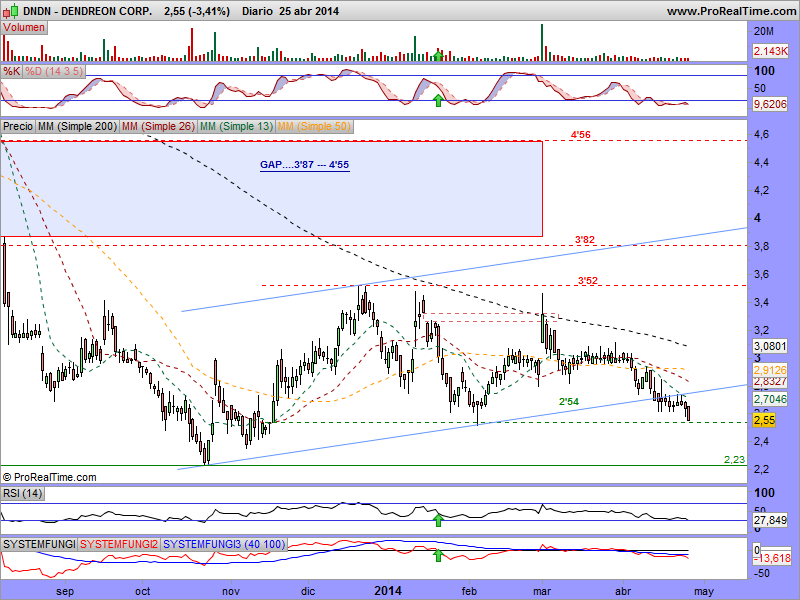Select MM (Simple 26) moving average label

[x=158, y=126]
